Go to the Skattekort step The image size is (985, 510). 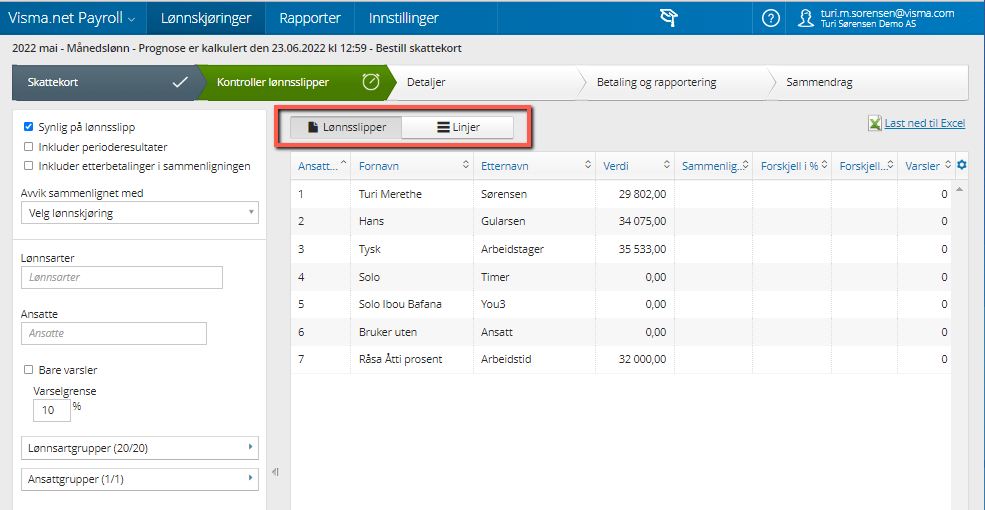(x=105, y=82)
